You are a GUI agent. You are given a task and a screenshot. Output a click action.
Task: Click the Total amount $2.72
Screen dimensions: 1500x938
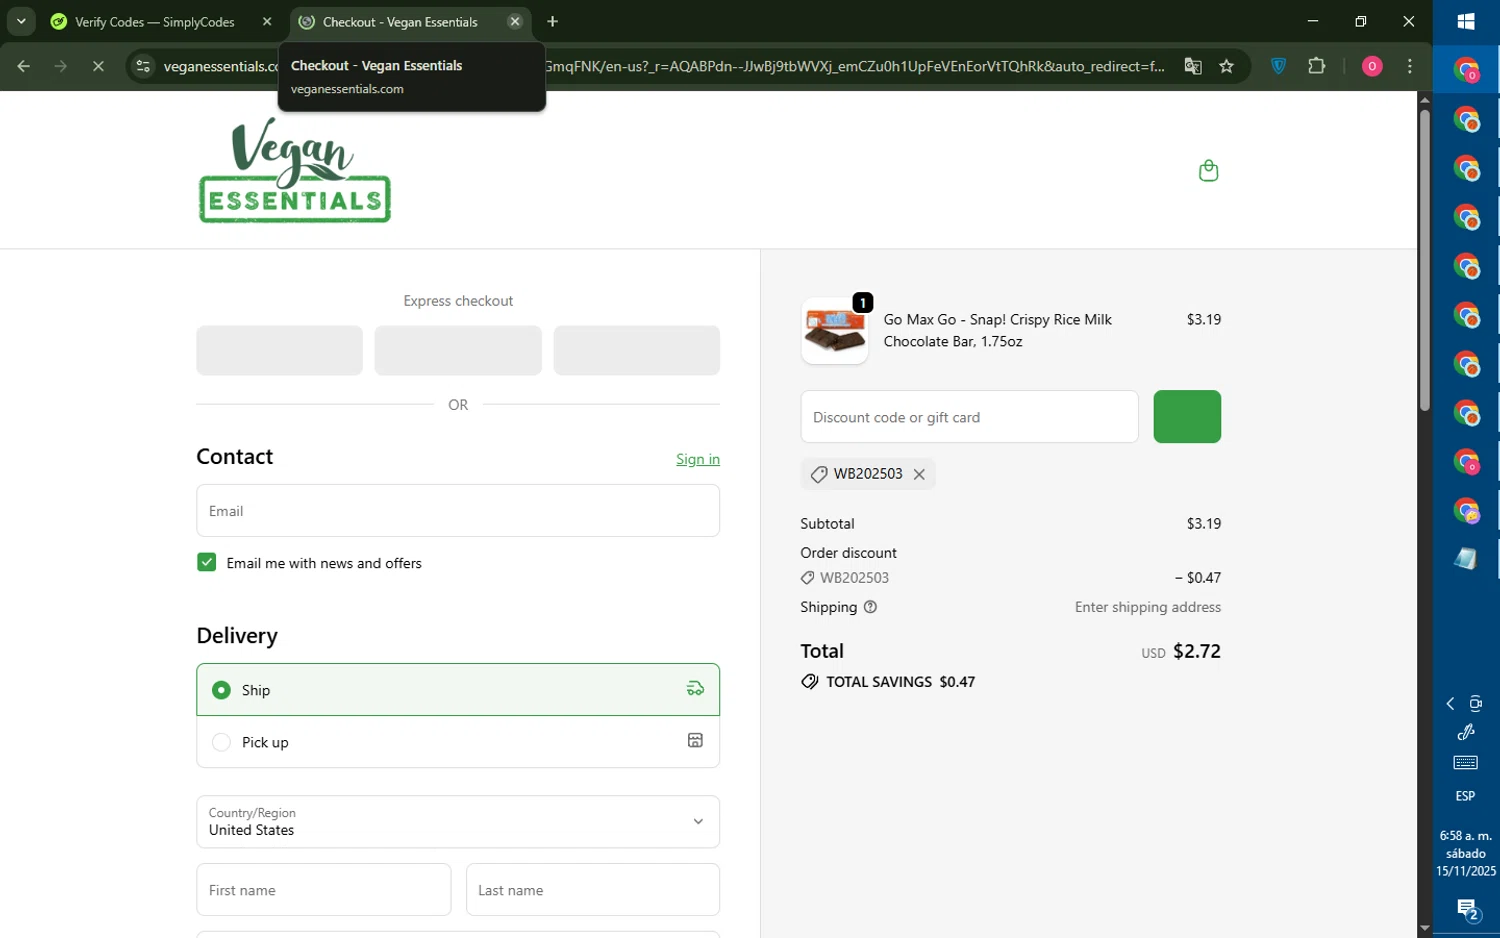coord(1197,651)
